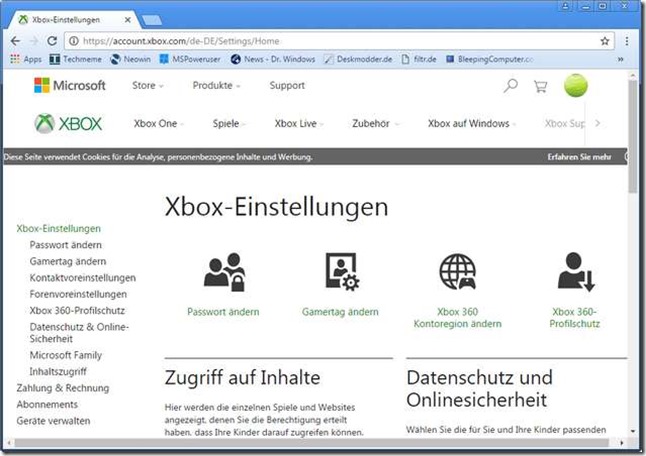
Task: Bookmark this page with the star icon
Action: tap(604, 41)
